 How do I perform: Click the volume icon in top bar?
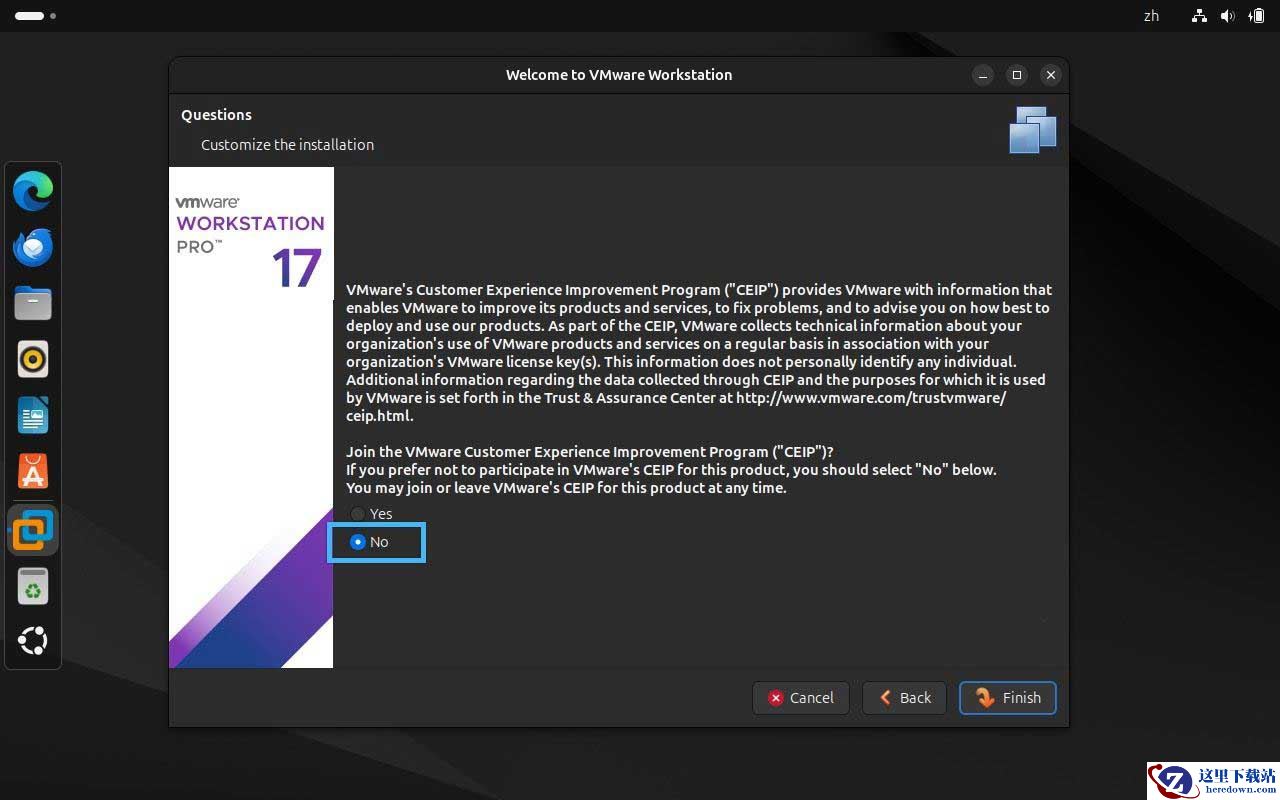click(x=1228, y=16)
